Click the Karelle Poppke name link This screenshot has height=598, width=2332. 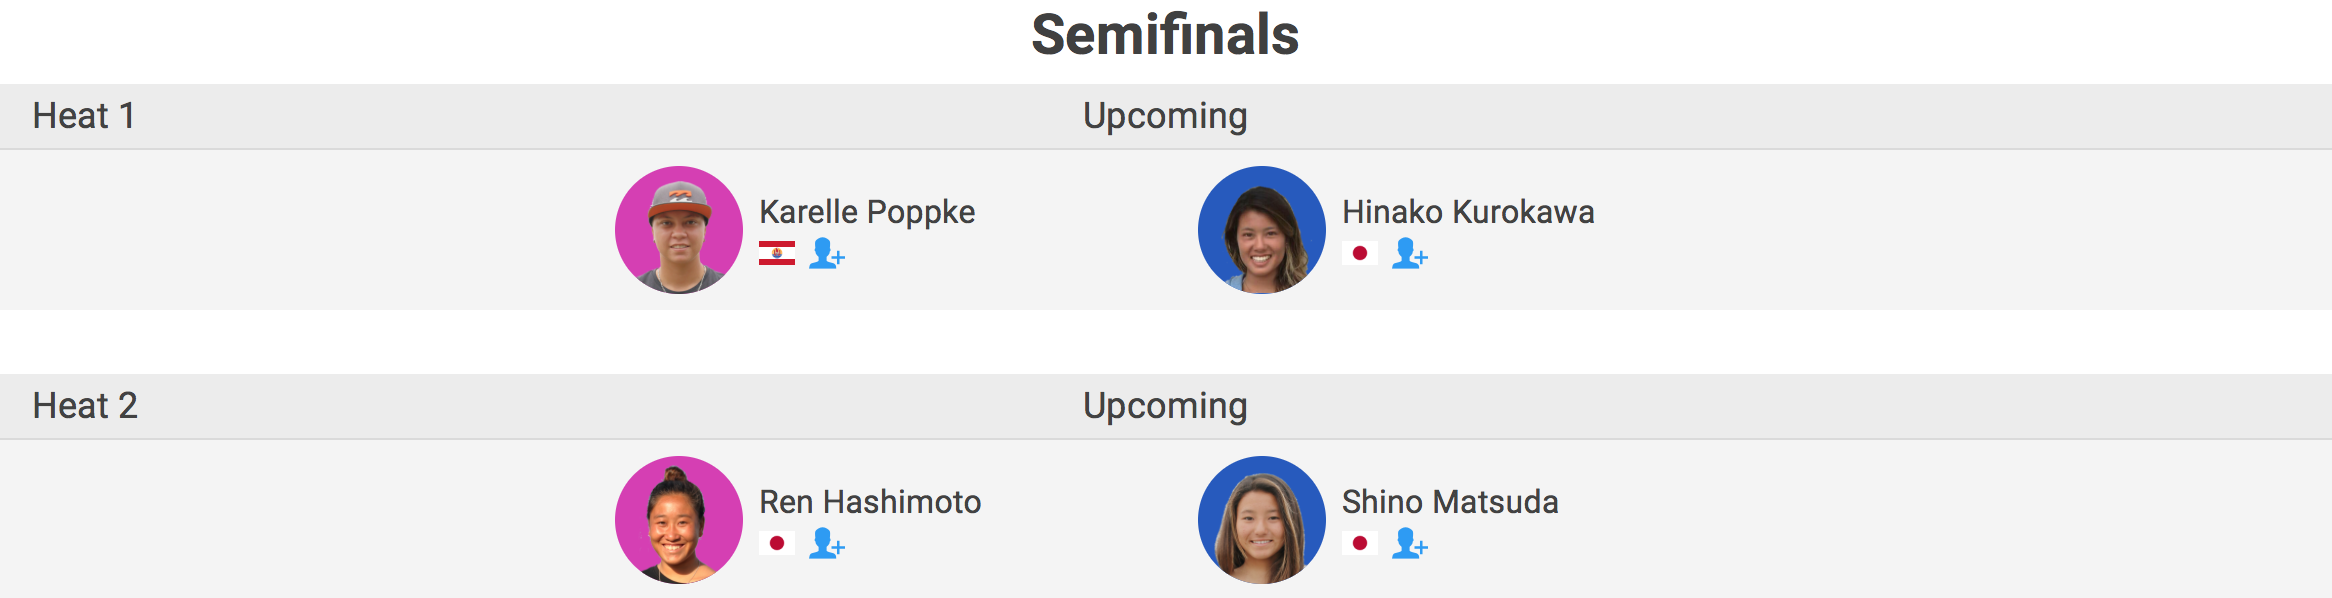tap(867, 212)
